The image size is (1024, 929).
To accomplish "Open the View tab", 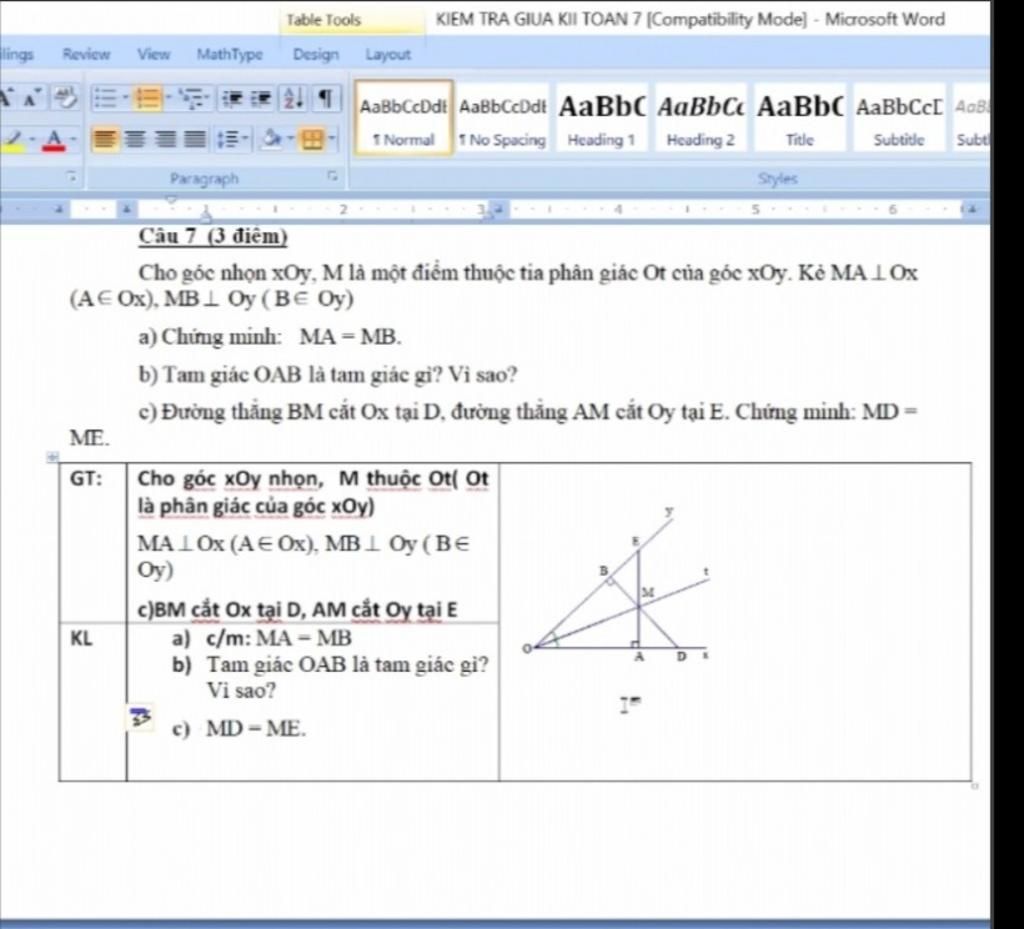I will 153,54.
